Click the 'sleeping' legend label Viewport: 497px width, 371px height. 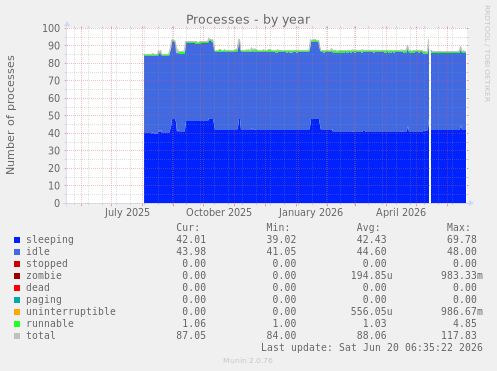click(50, 240)
